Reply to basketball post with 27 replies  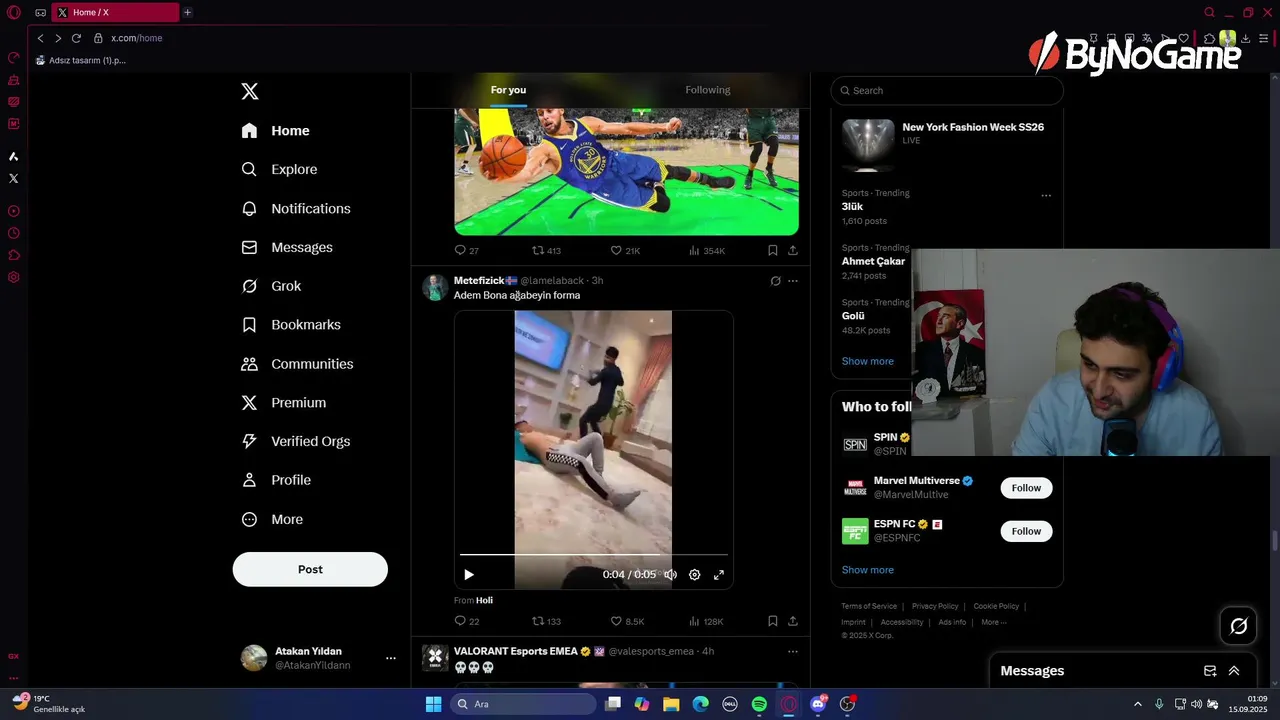[x=466, y=251]
